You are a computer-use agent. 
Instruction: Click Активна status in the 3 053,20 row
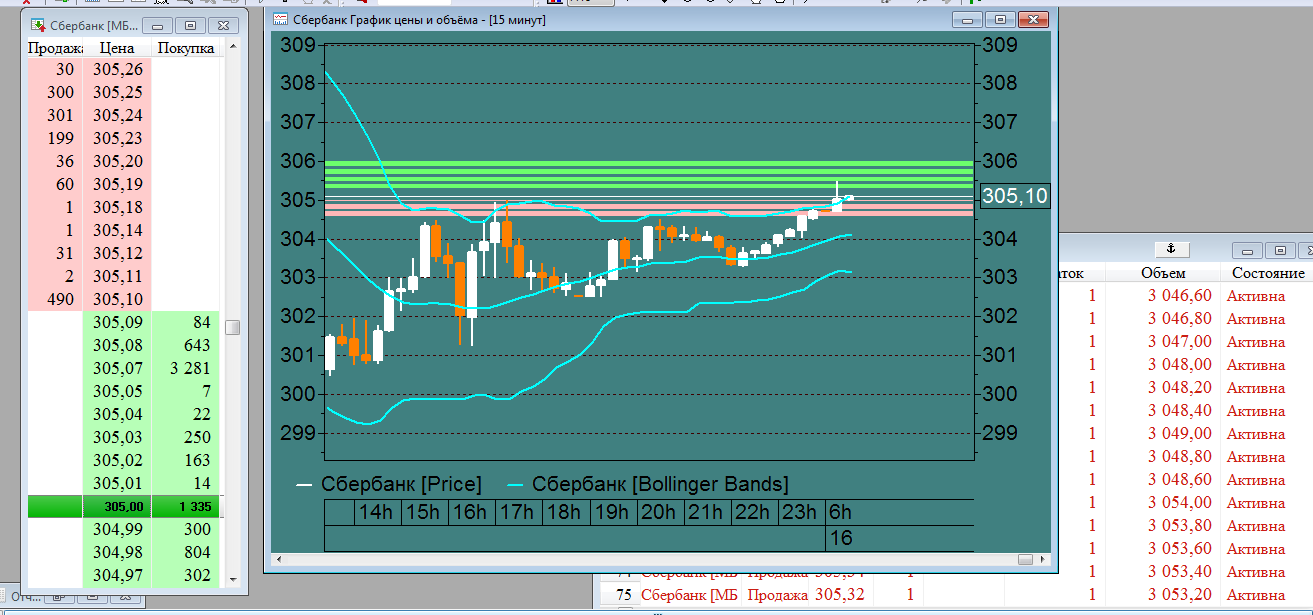[x=1255, y=595]
